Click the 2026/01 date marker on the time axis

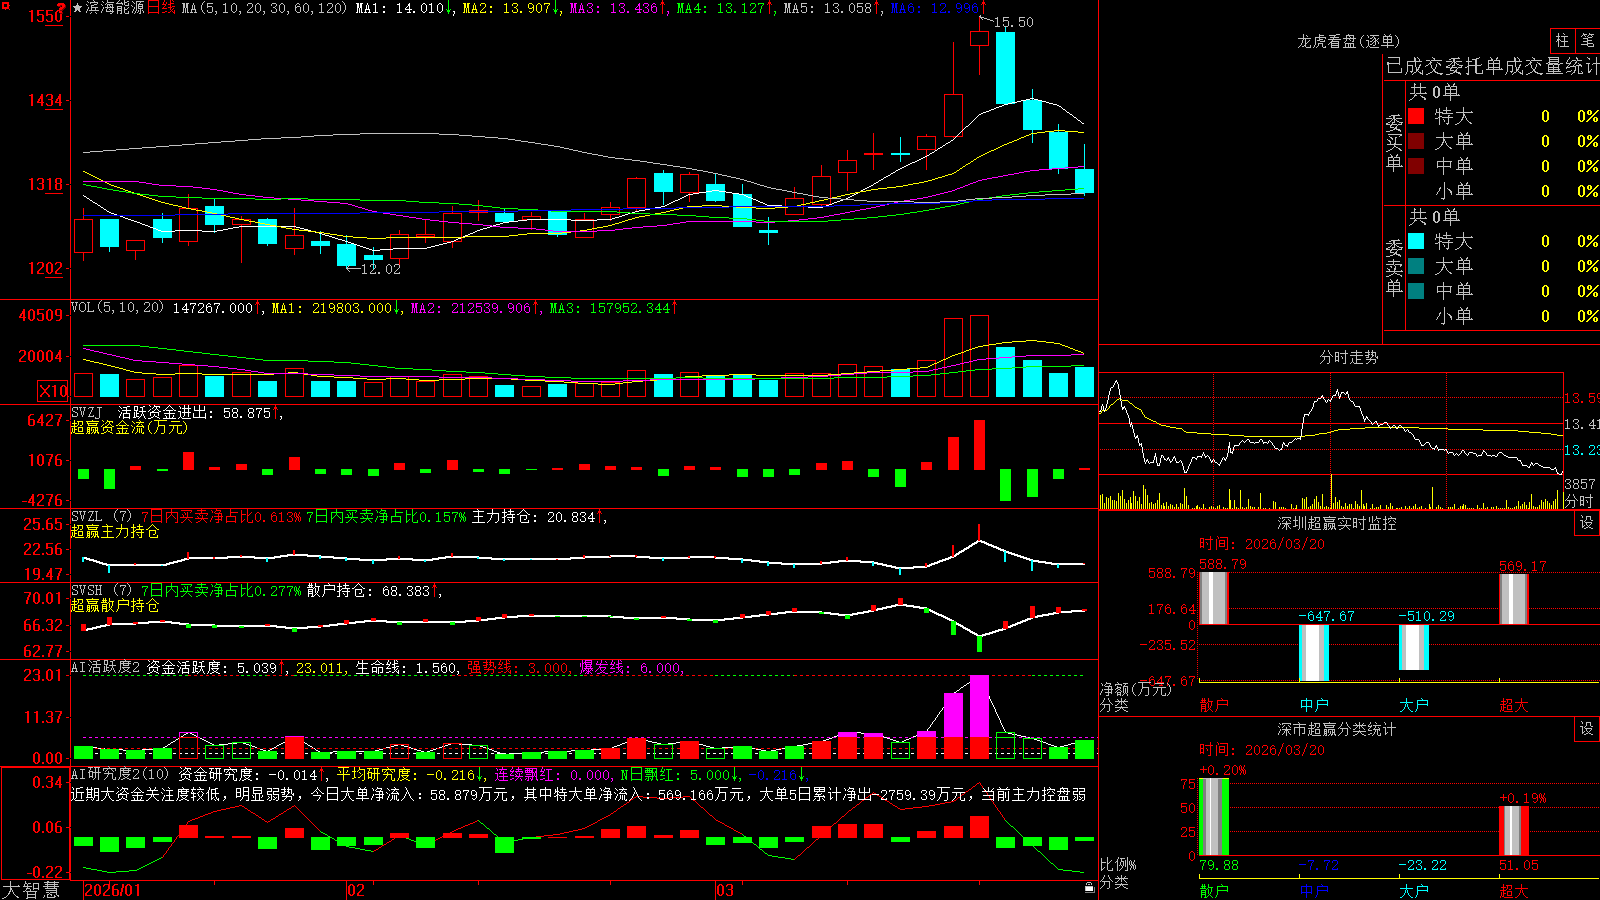pyautogui.click(x=113, y=890)
